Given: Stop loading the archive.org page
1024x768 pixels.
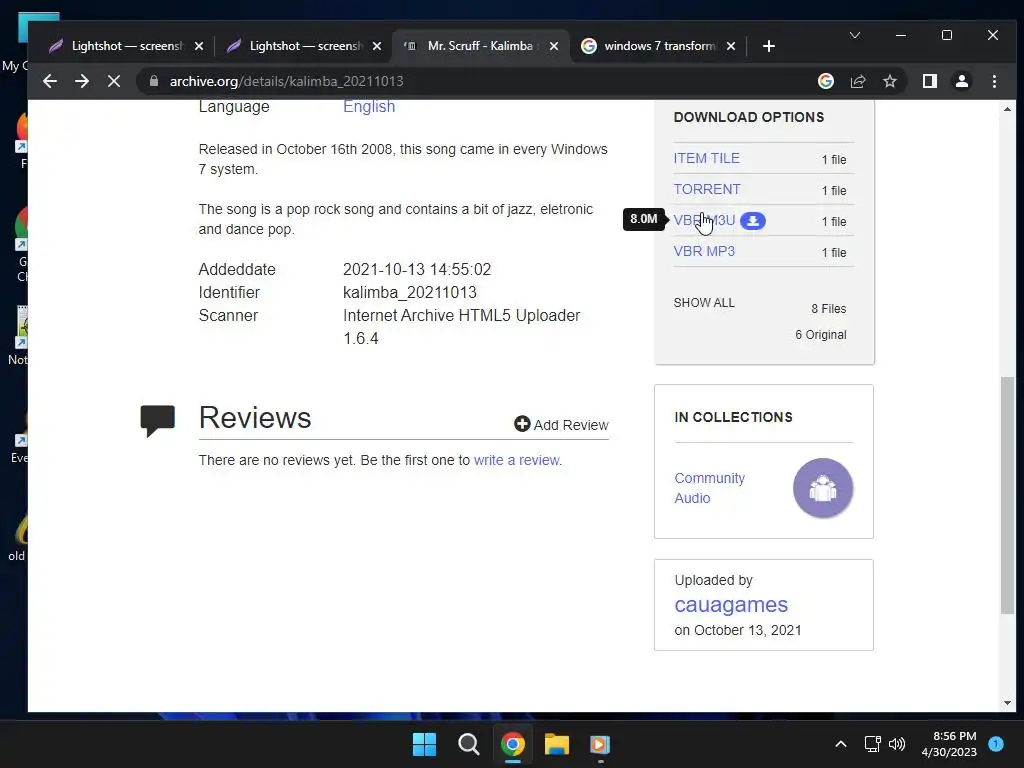Looking at the screenshot, I should pyautogui.click(x=114, y=81).
